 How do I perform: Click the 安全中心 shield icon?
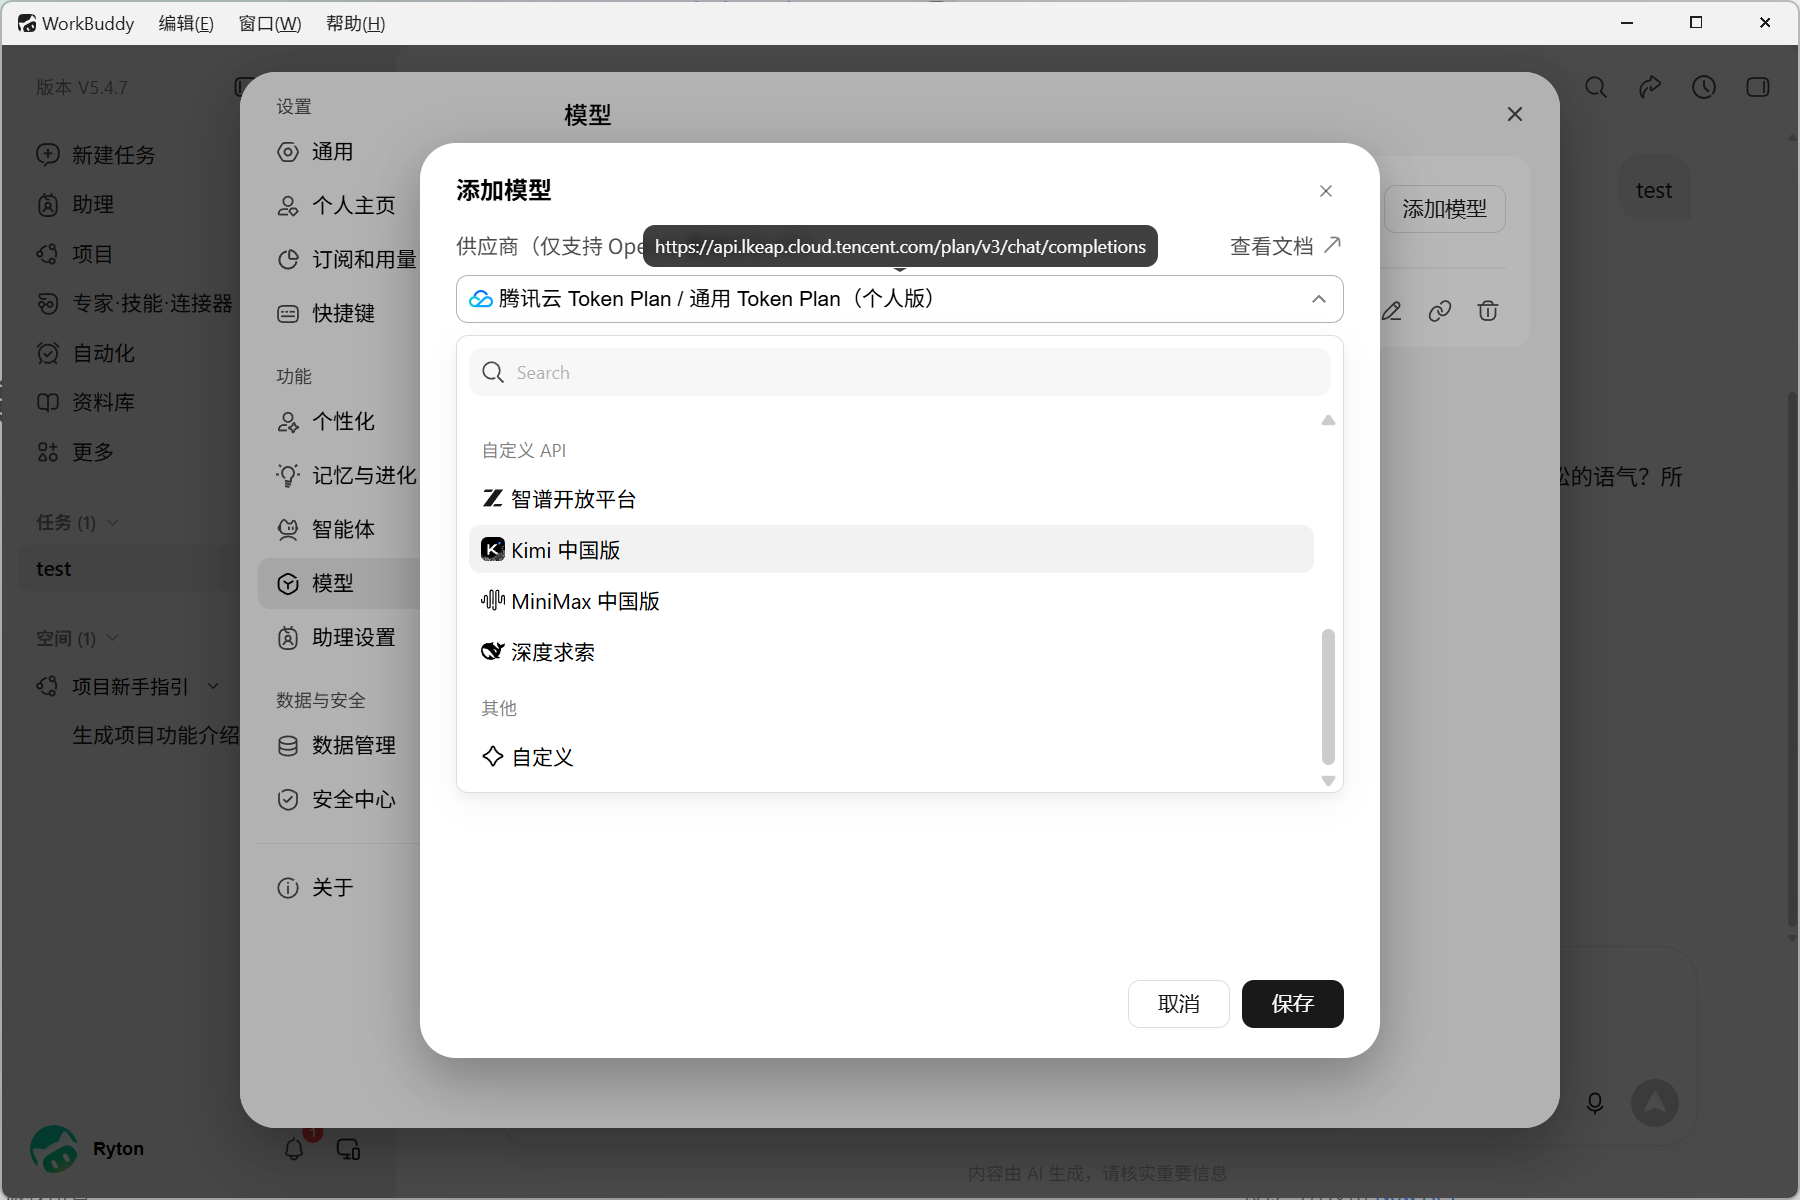click(x=288, y=800)
